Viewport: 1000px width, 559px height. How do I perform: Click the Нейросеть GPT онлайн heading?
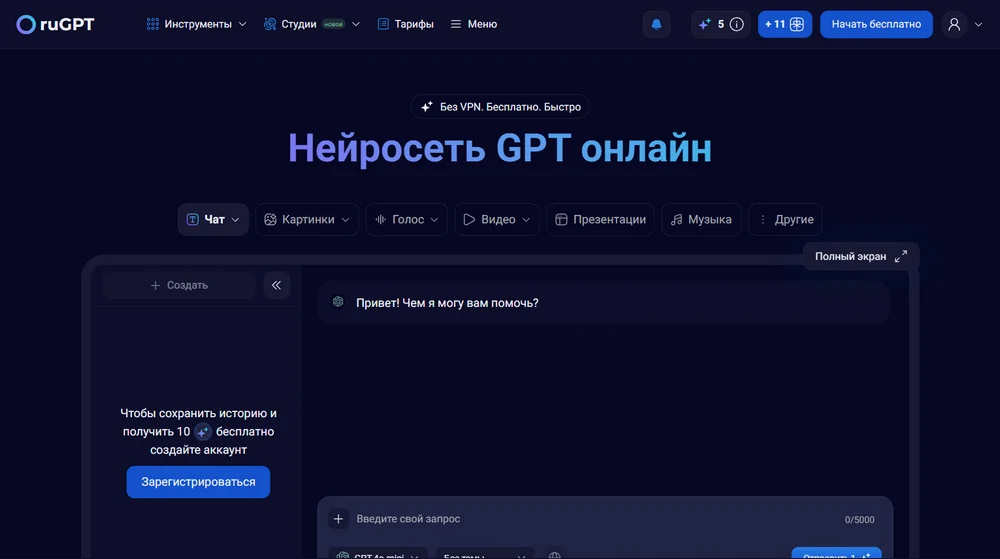(x=500, y=148)
